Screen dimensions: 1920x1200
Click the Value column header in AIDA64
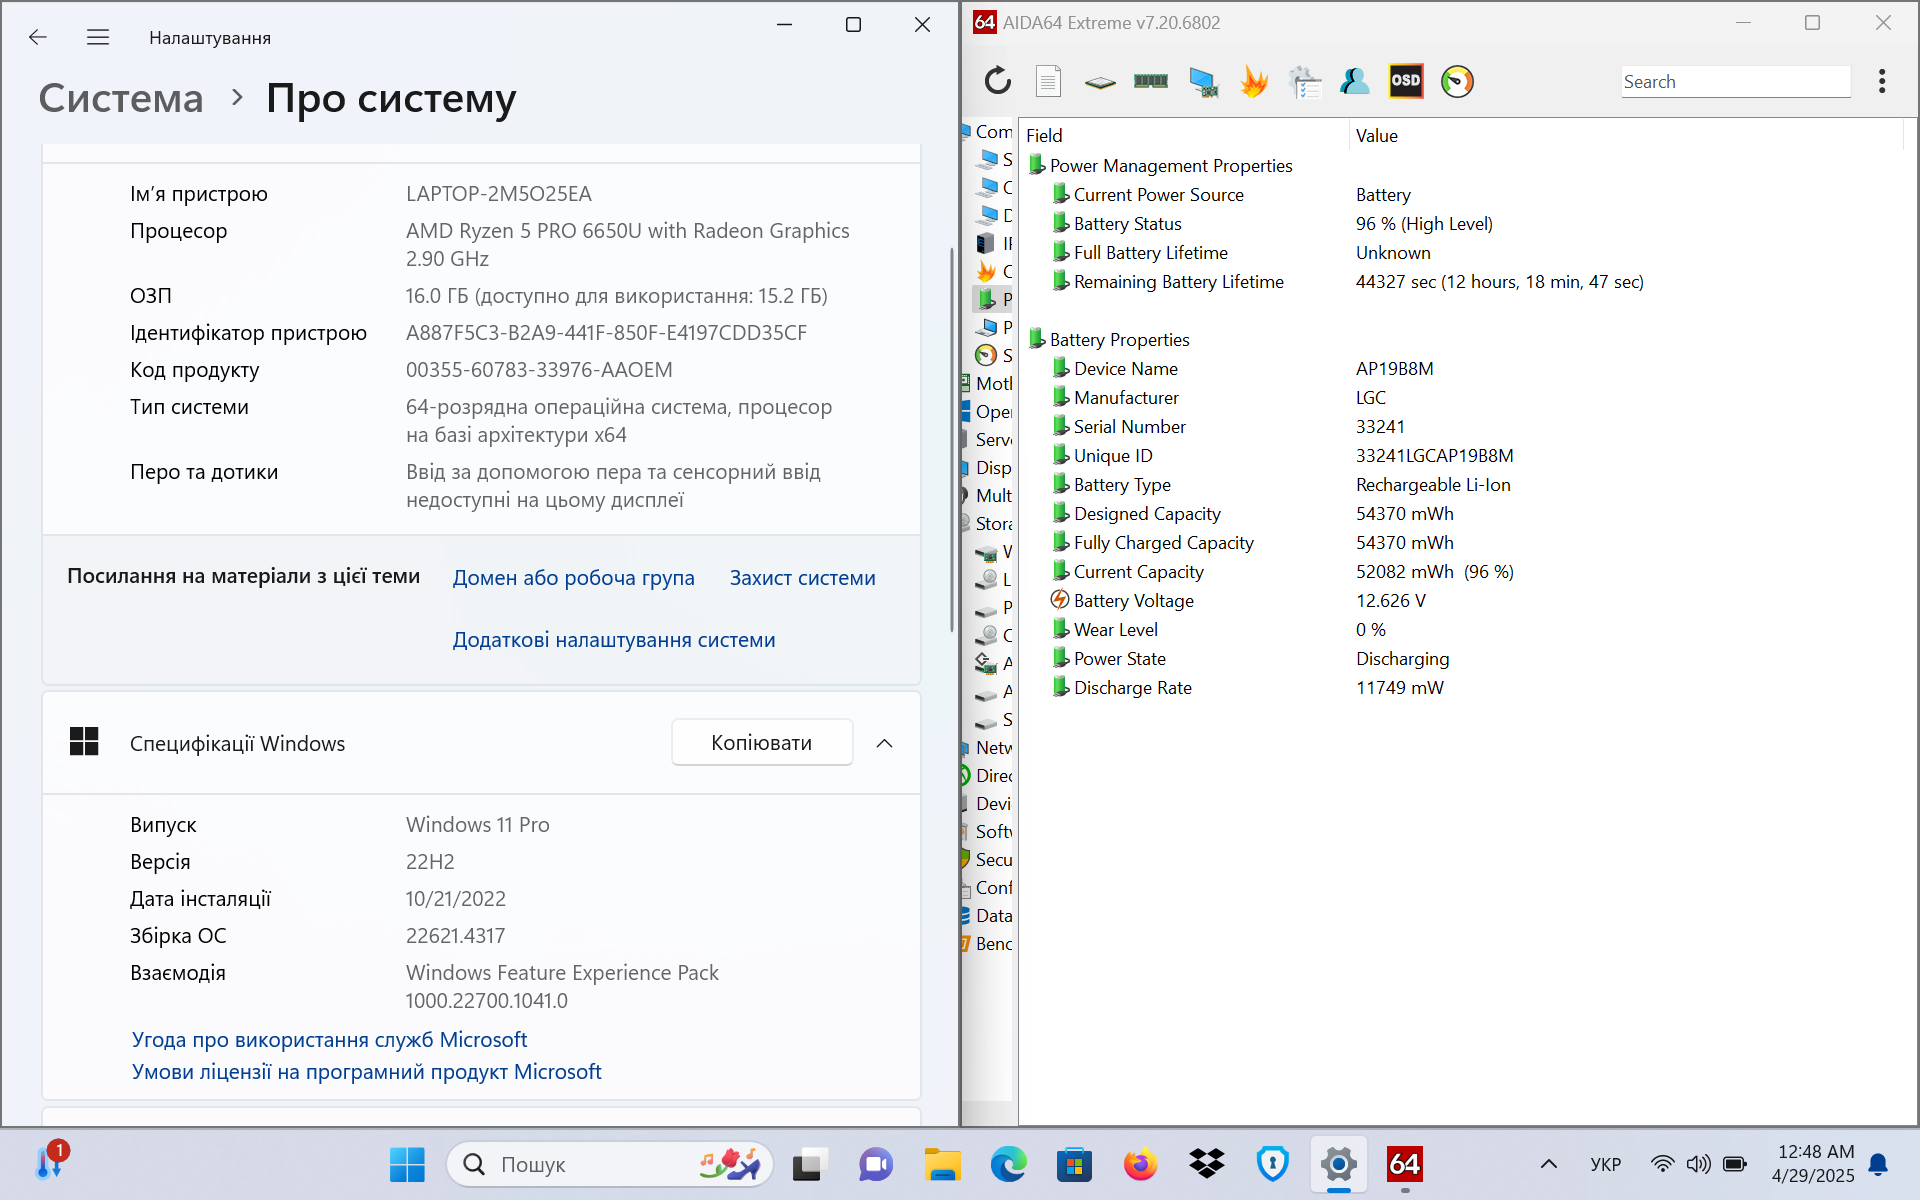[1625, 135]
